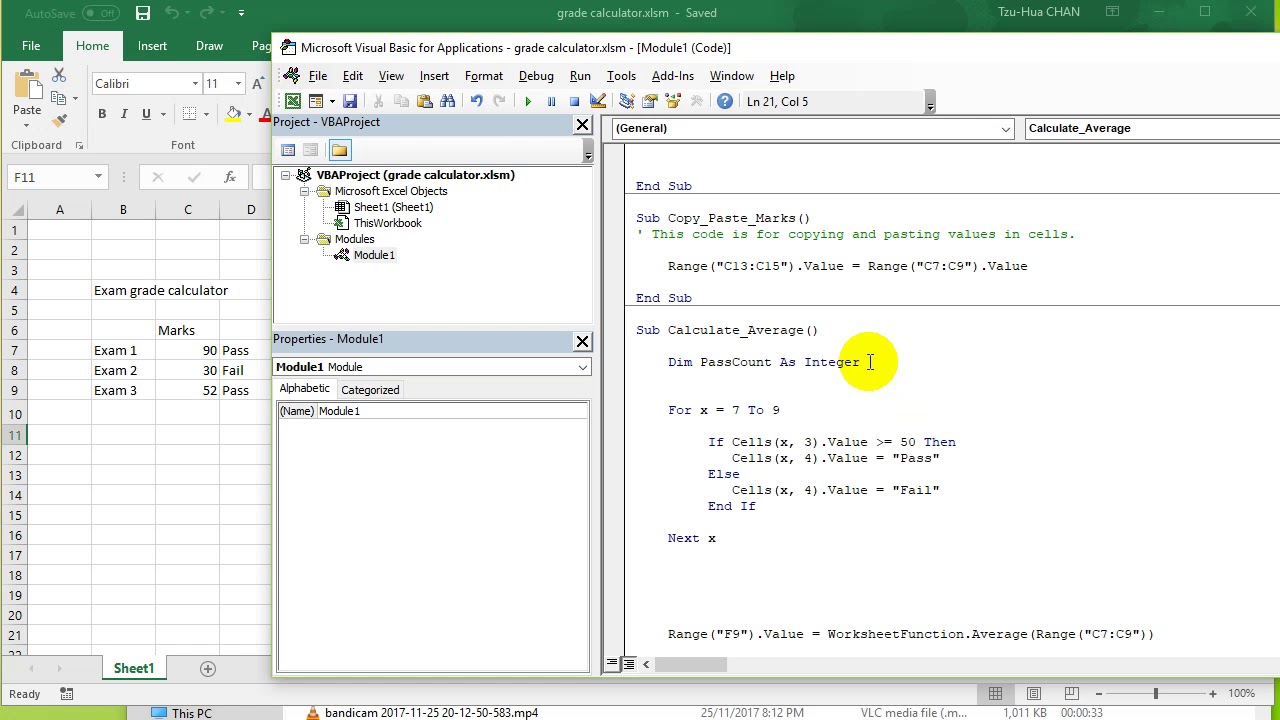Open the Format menu
The image size is (1280, 720).
click(x=484, y=76)
